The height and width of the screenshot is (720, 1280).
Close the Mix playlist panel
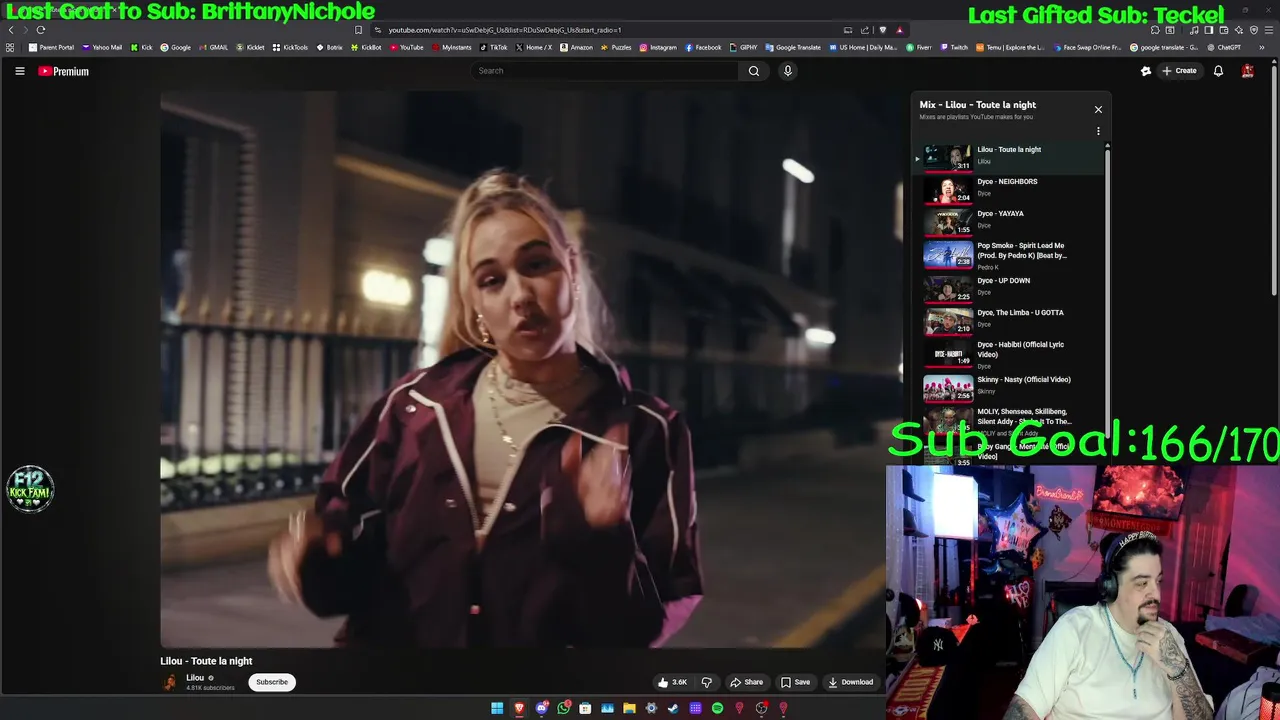tap(1098, 109)
